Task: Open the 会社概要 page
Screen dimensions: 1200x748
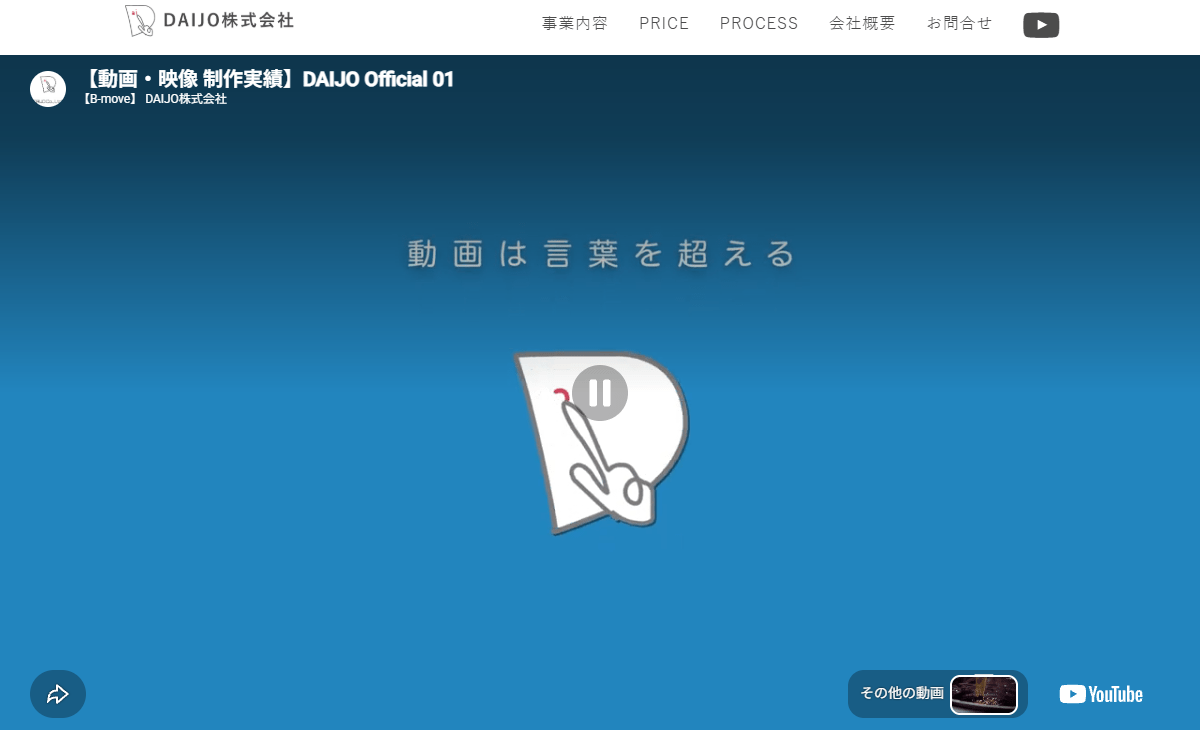Action: click(863, 24)
